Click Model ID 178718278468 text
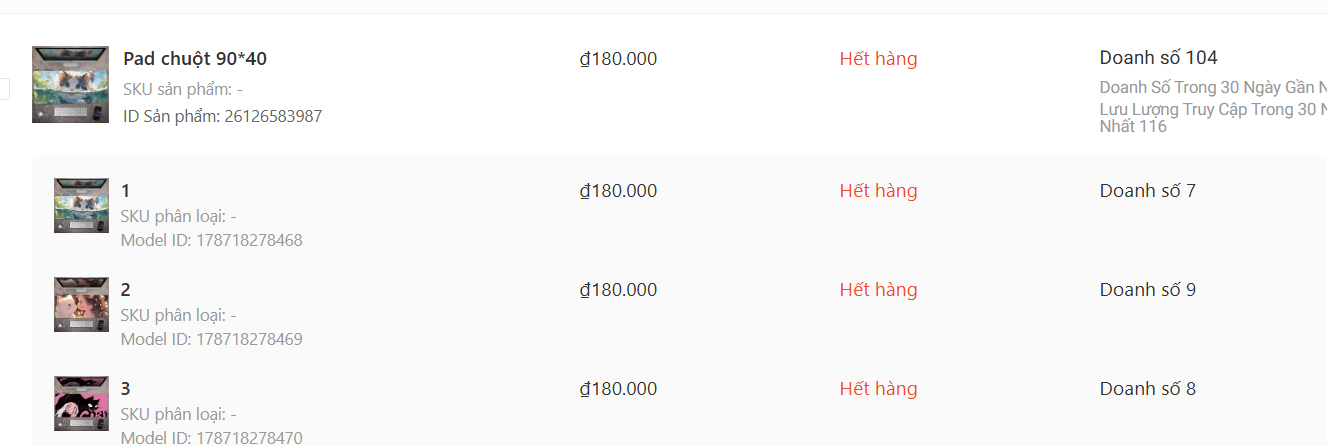Screen dimensions: 1327x446 point(211,240)
